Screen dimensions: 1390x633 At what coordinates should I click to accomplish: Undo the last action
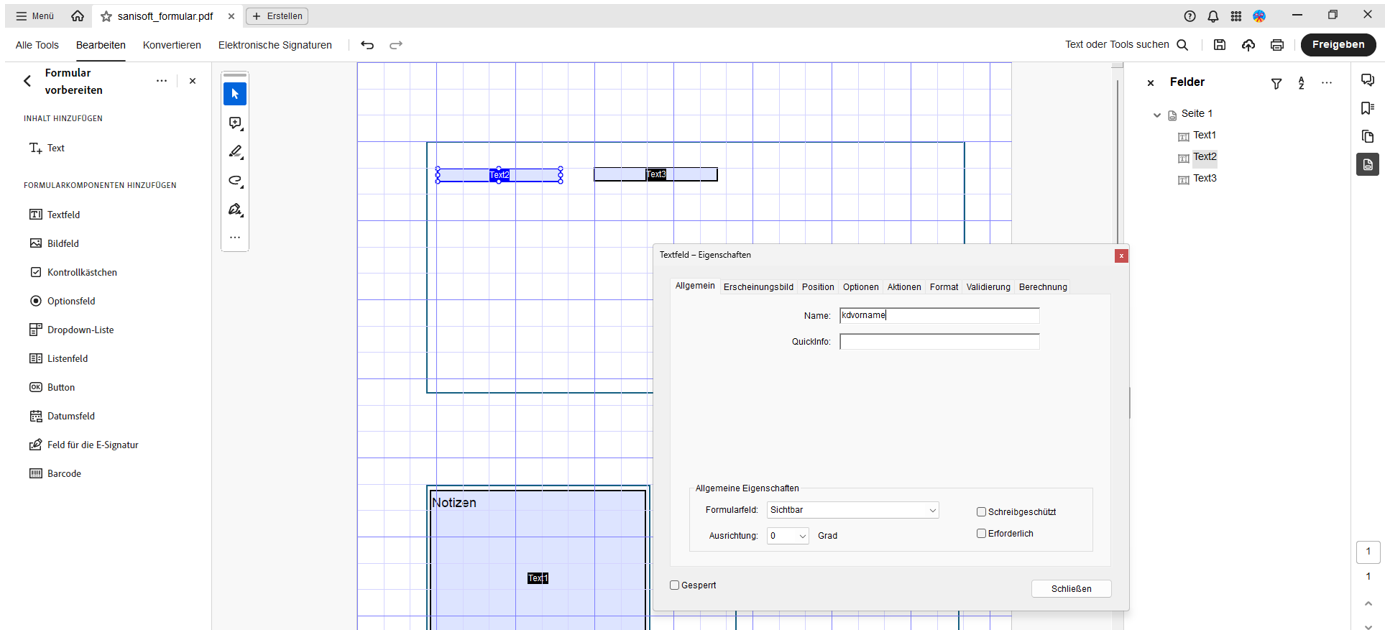click(367, 45)
